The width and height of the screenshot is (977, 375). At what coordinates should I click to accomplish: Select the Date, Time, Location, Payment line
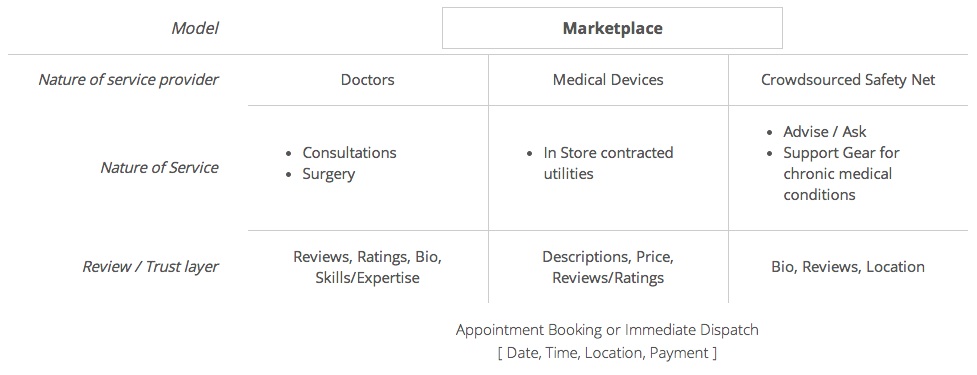(608, 353)
